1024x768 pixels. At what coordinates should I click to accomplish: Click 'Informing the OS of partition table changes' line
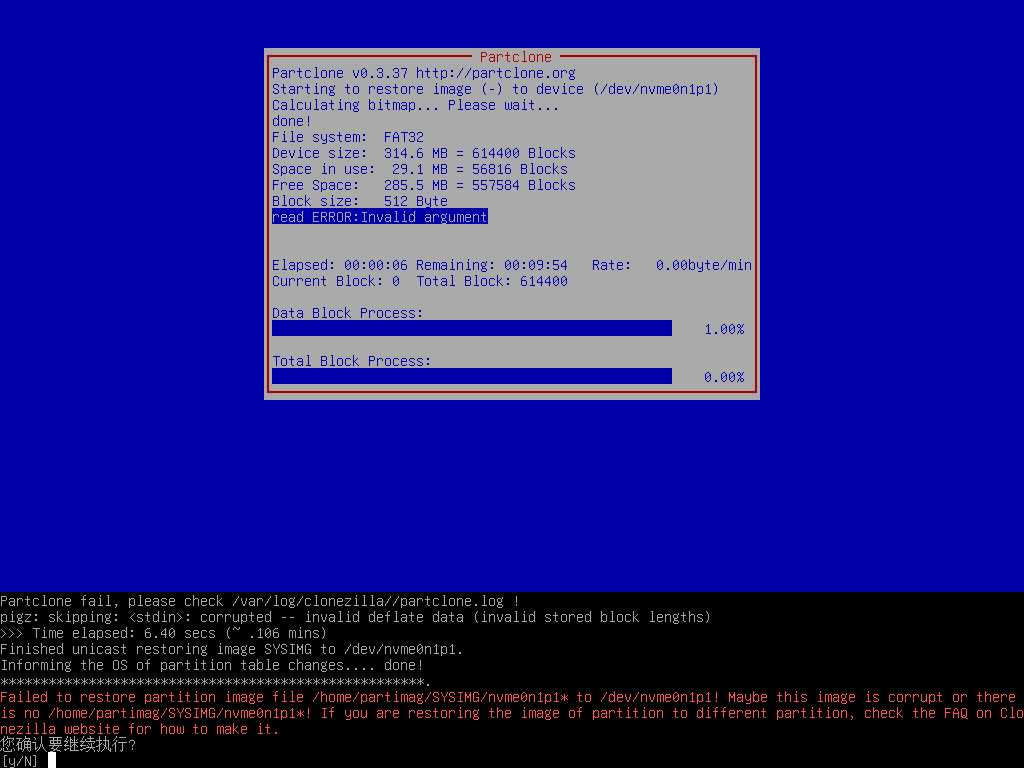click(x=212, y=665)
